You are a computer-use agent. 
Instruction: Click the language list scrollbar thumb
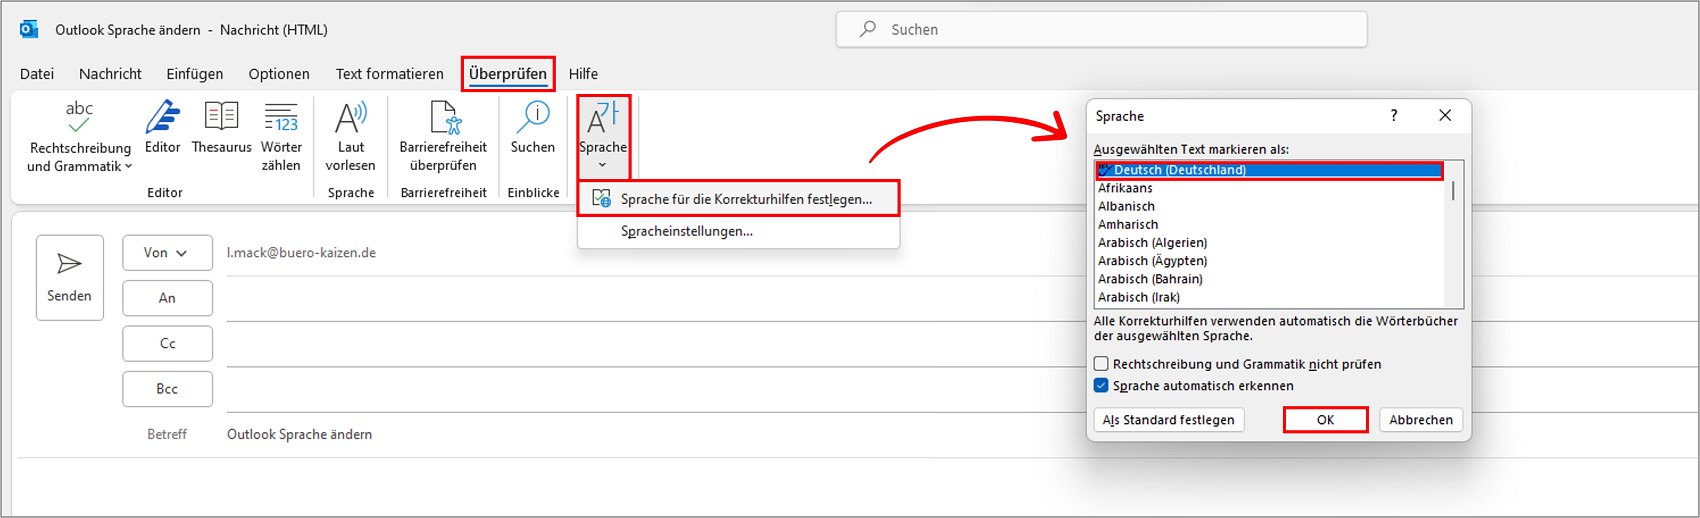pos(1453,190)
